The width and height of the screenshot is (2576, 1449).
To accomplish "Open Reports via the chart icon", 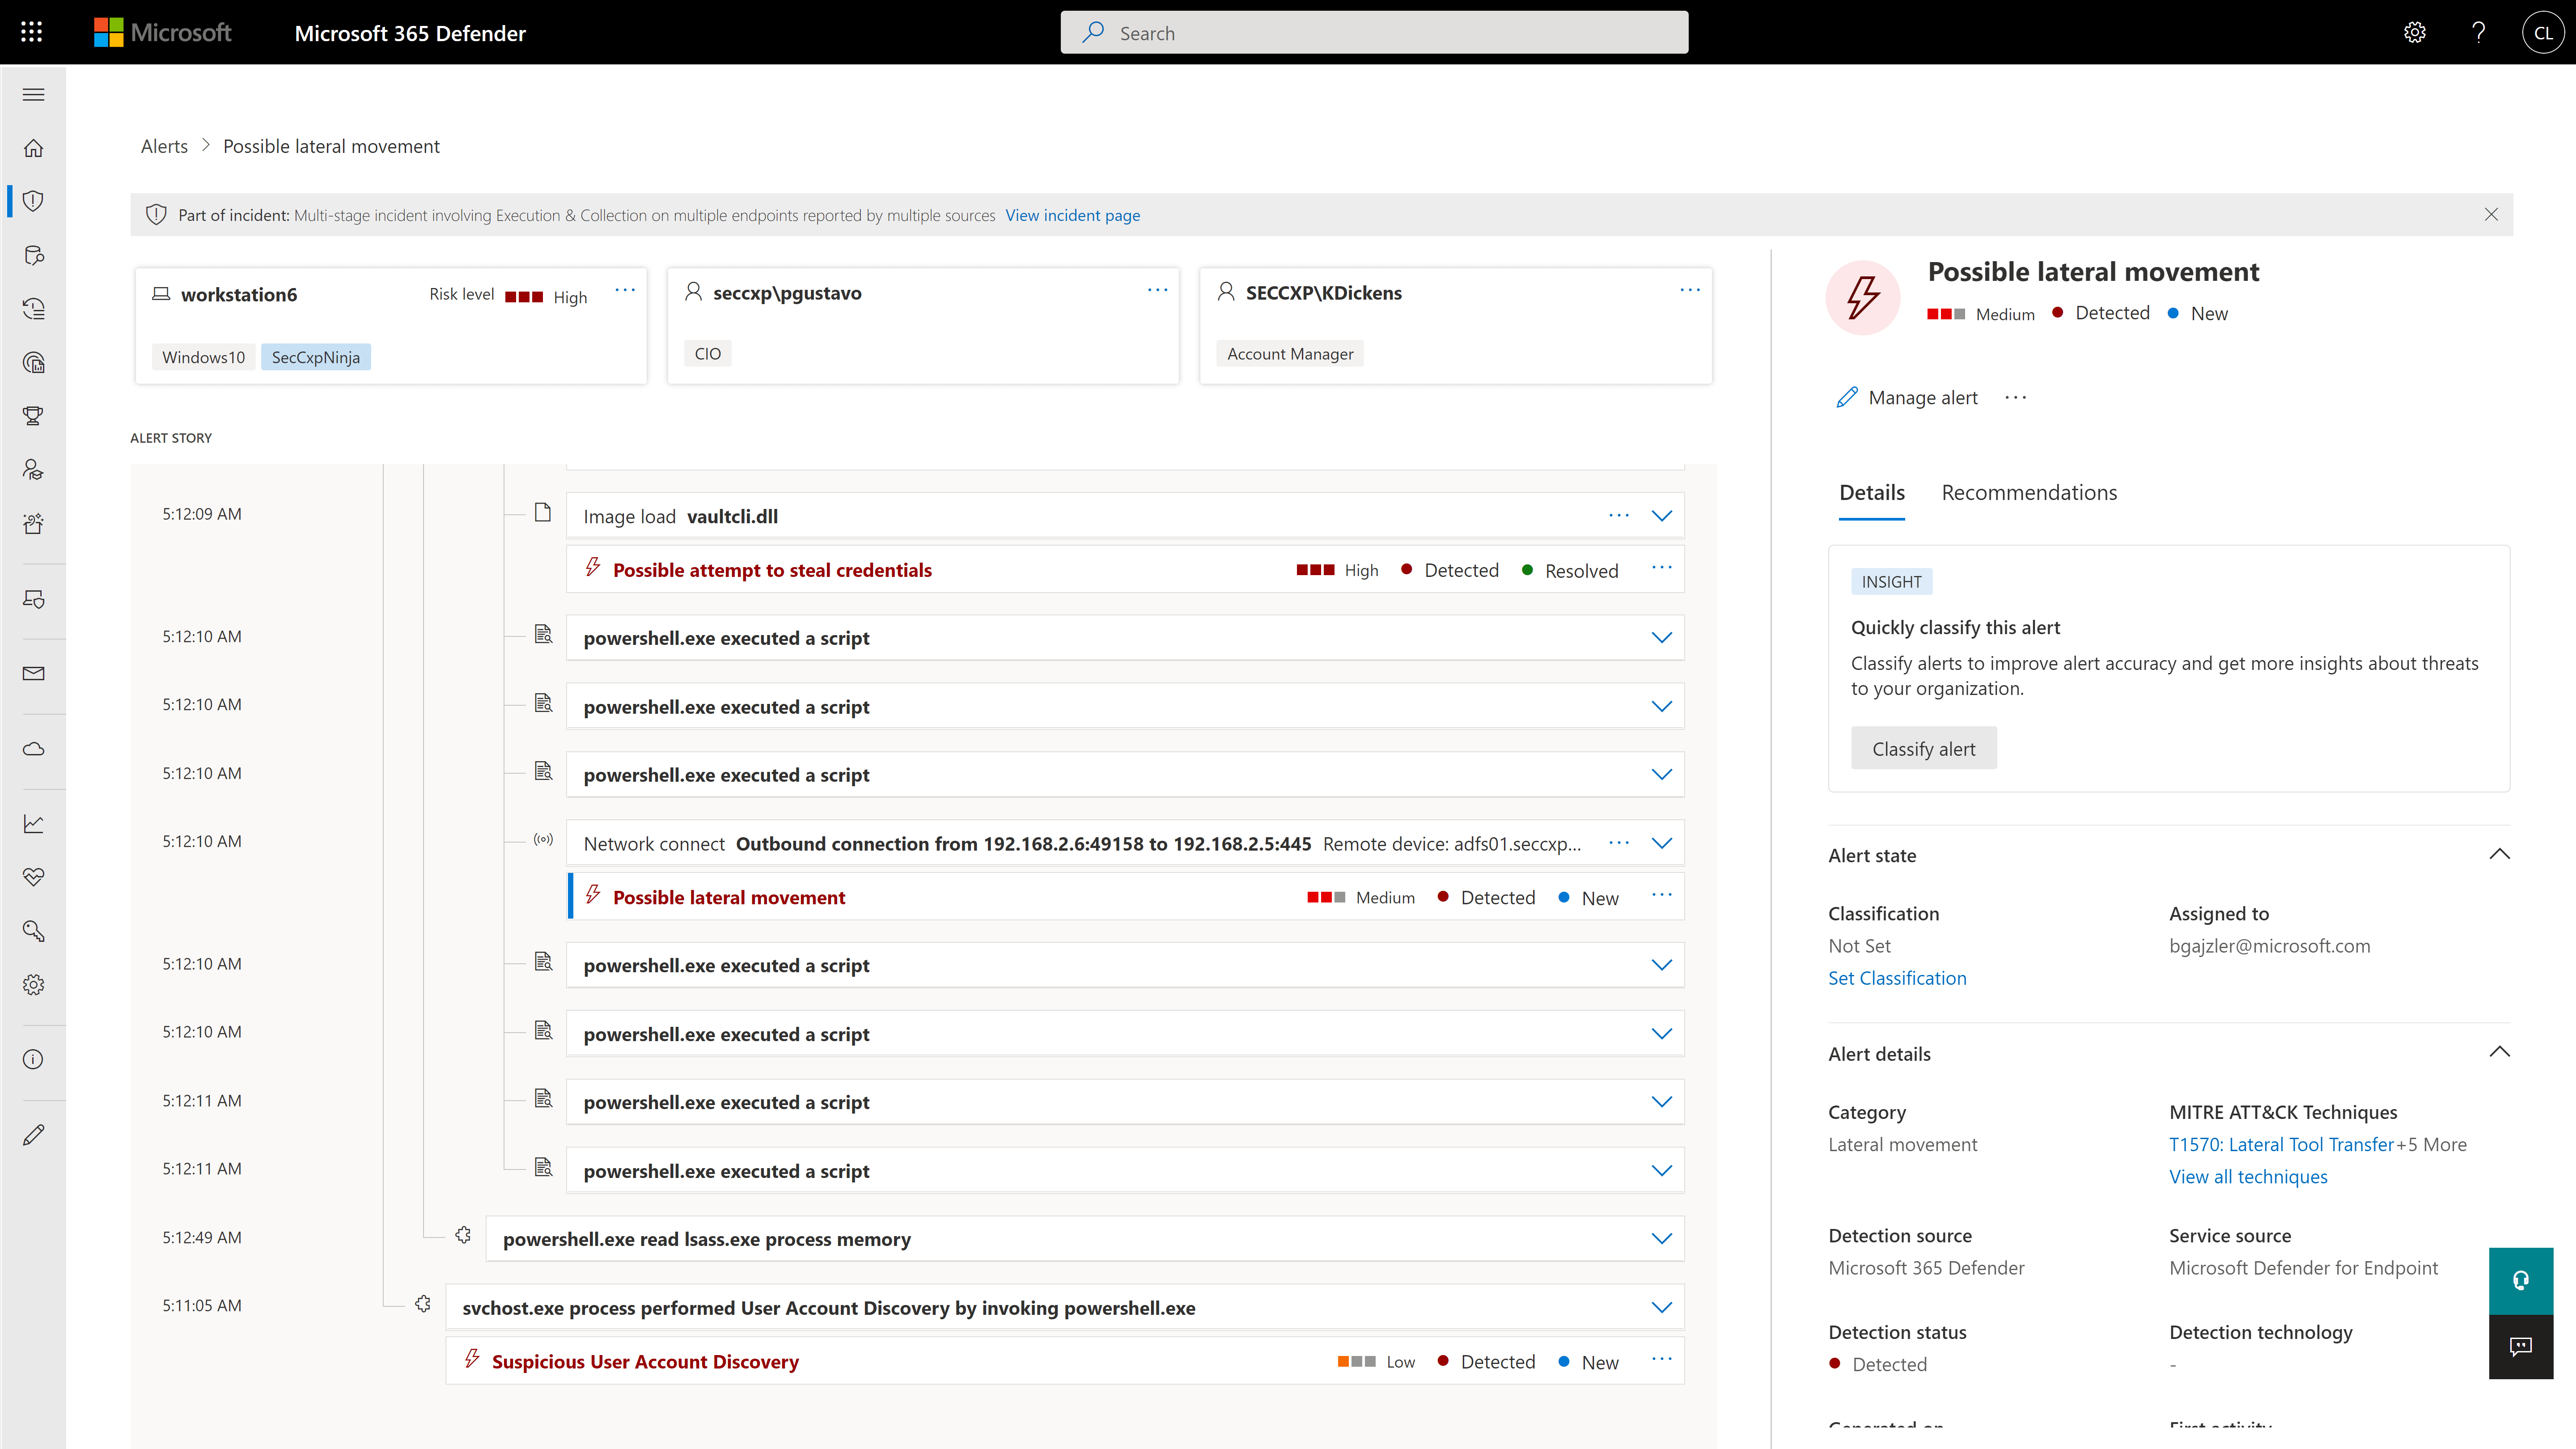I will [33, 823].
